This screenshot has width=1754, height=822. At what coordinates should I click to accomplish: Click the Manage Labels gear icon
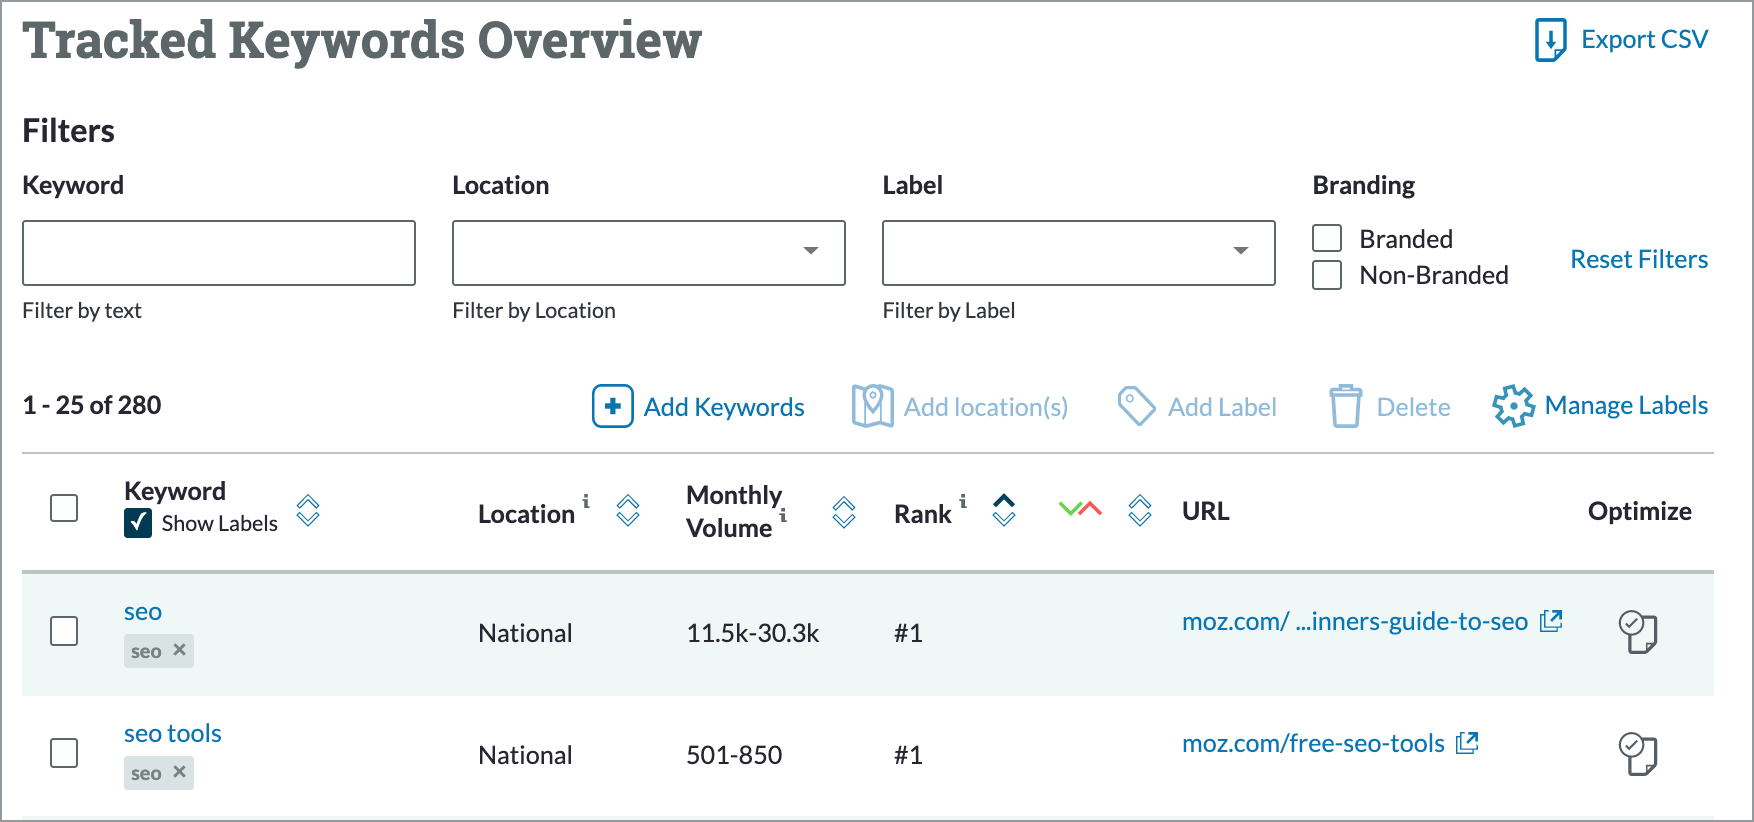(x=1513, y=406)
